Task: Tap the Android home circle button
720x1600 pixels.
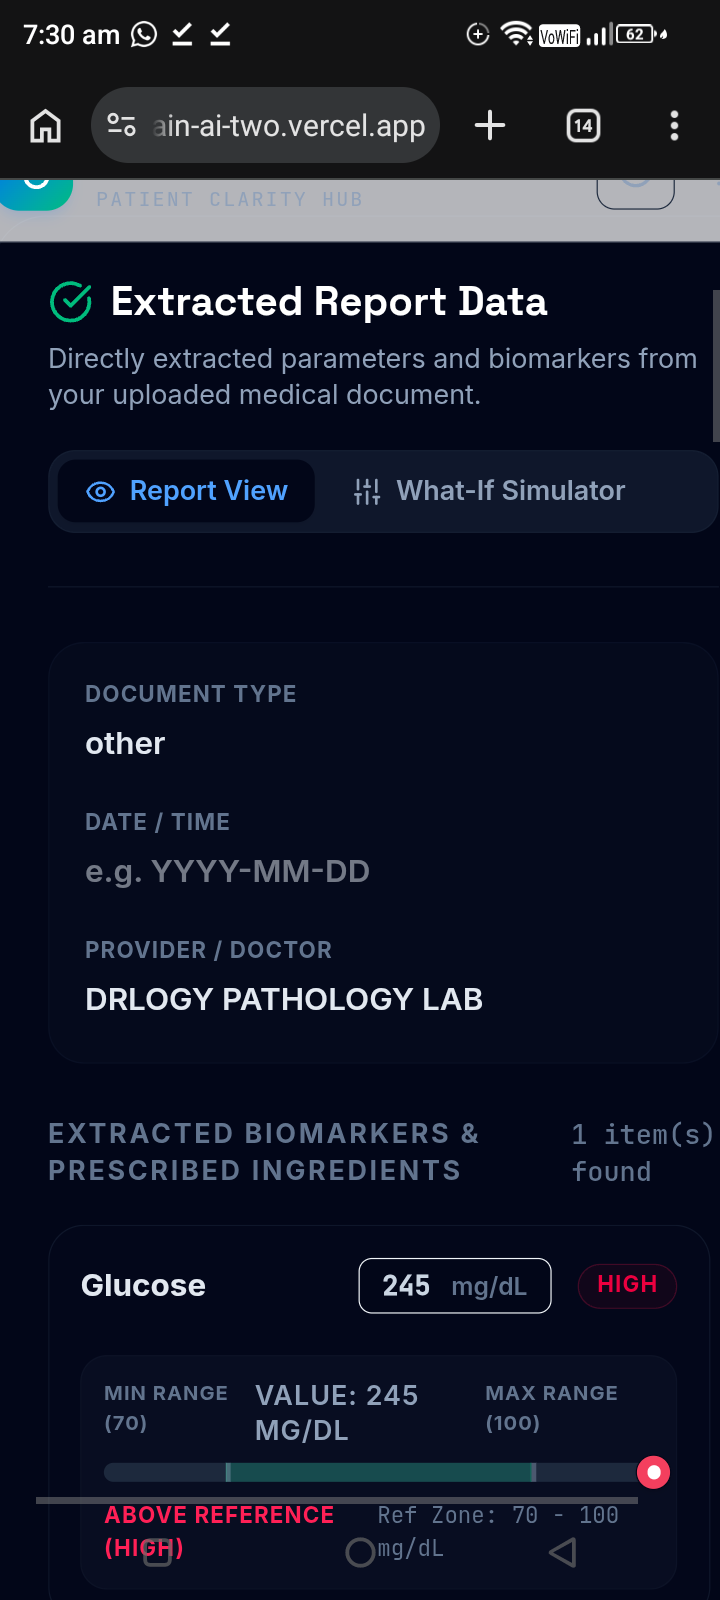Action: [x=360, y=1552]
